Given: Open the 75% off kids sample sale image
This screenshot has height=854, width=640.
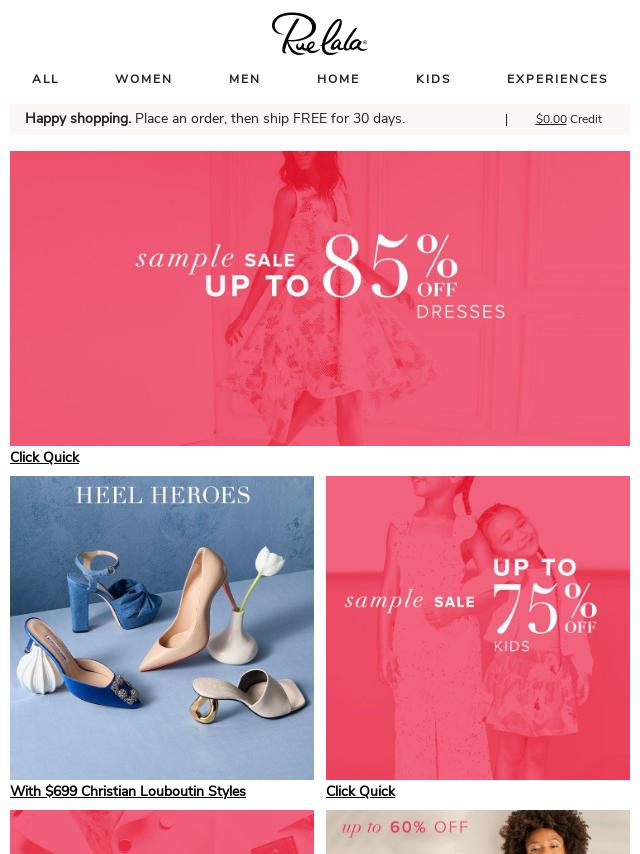Looking at the screenshot, I should coord(478,628).
